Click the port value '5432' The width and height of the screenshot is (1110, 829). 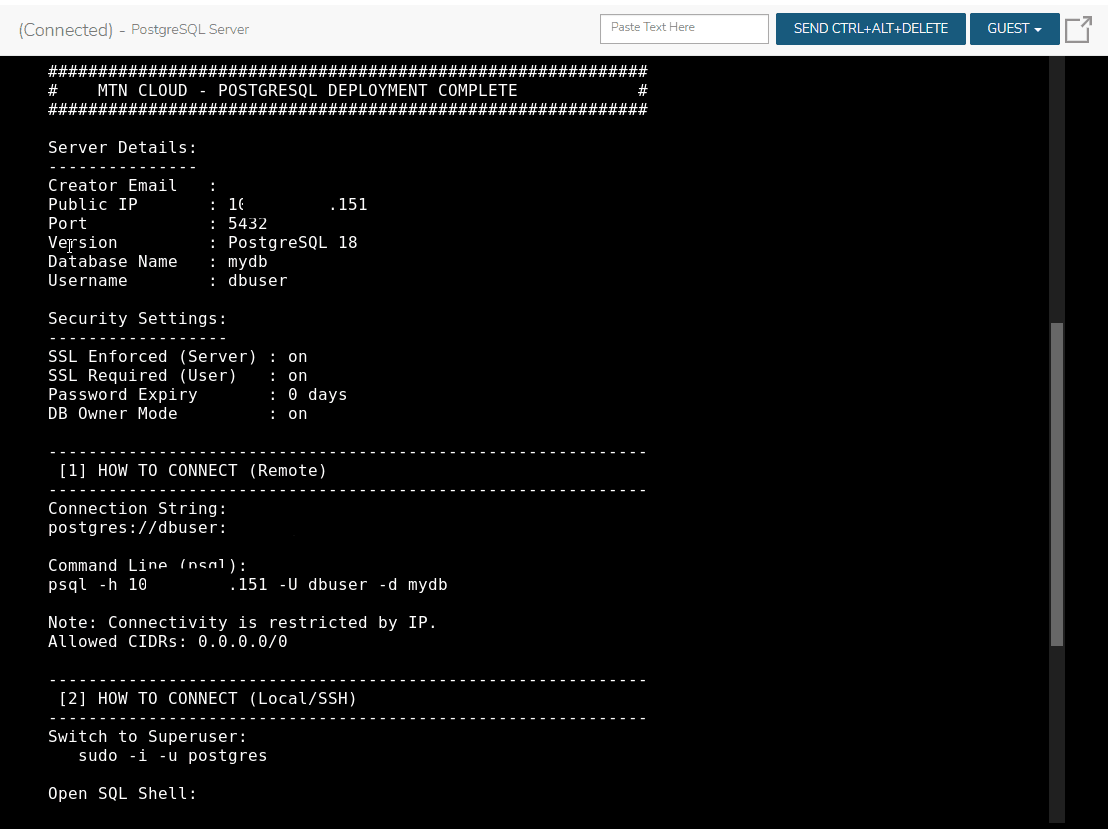248,224
